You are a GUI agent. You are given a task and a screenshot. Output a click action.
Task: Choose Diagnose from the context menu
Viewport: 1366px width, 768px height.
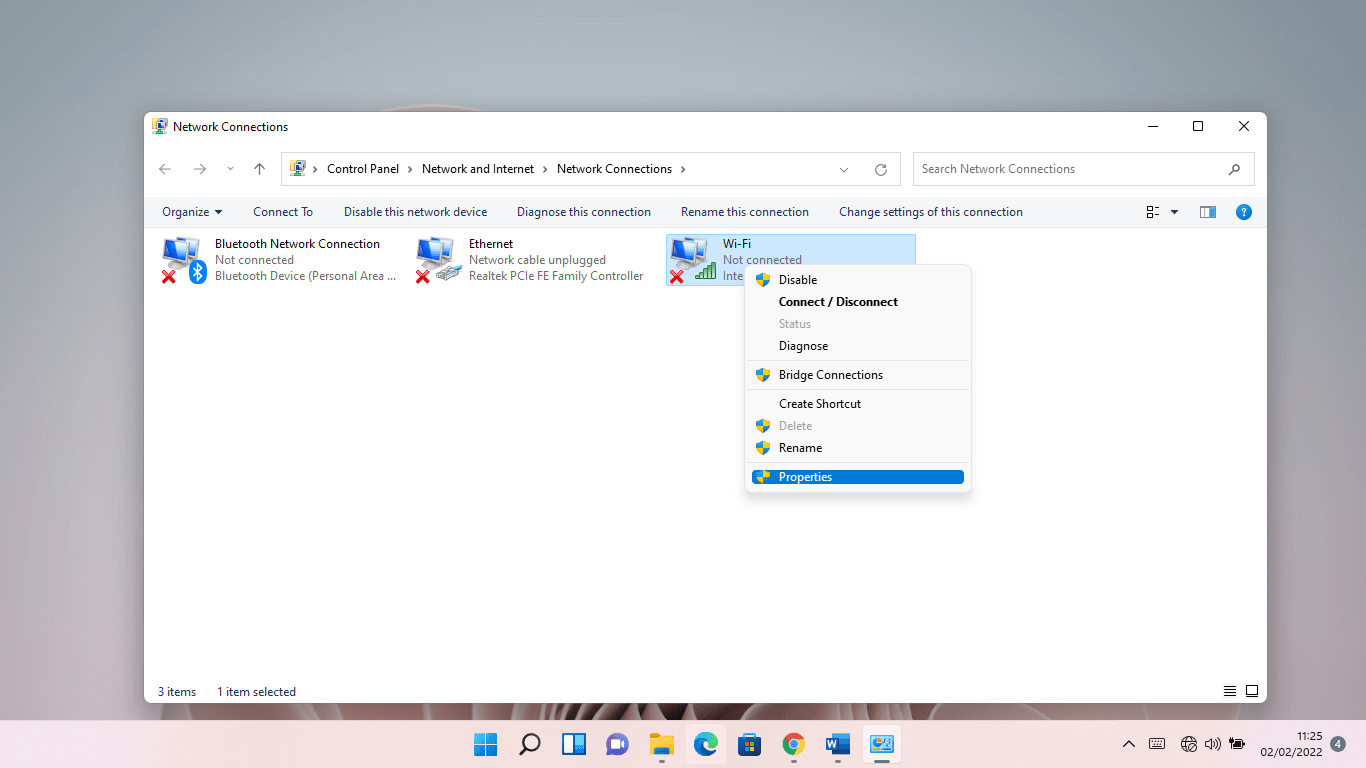[857, 346]
